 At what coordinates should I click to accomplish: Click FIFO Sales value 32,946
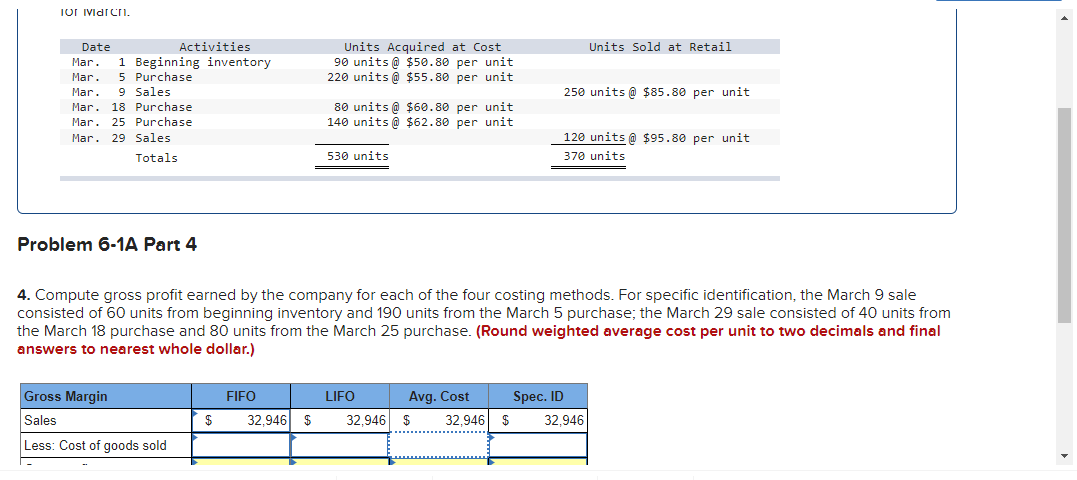[x=267, y=420]
